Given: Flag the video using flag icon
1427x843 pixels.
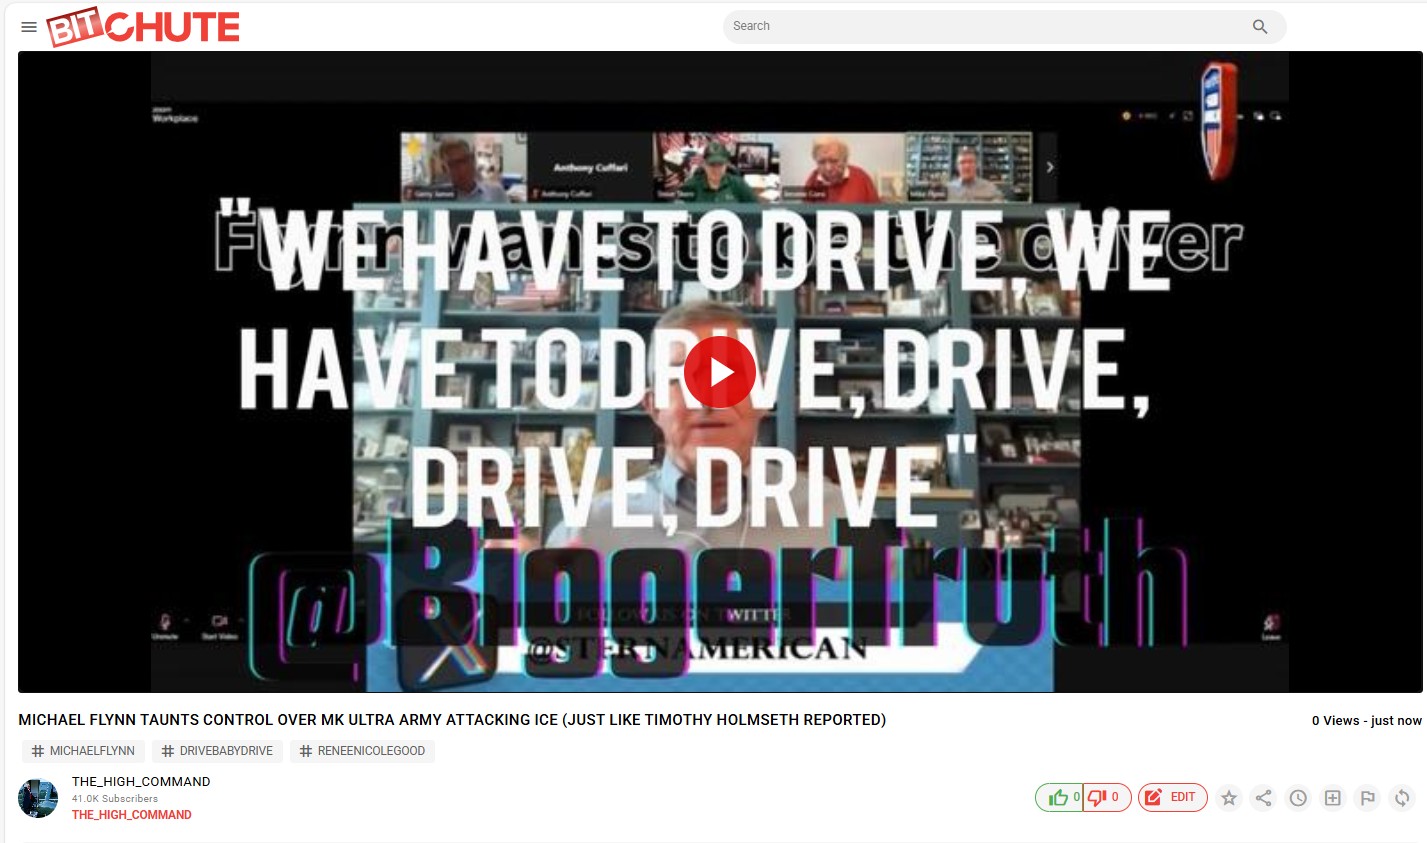Looking at the screenshot, I should point(1367,798).
